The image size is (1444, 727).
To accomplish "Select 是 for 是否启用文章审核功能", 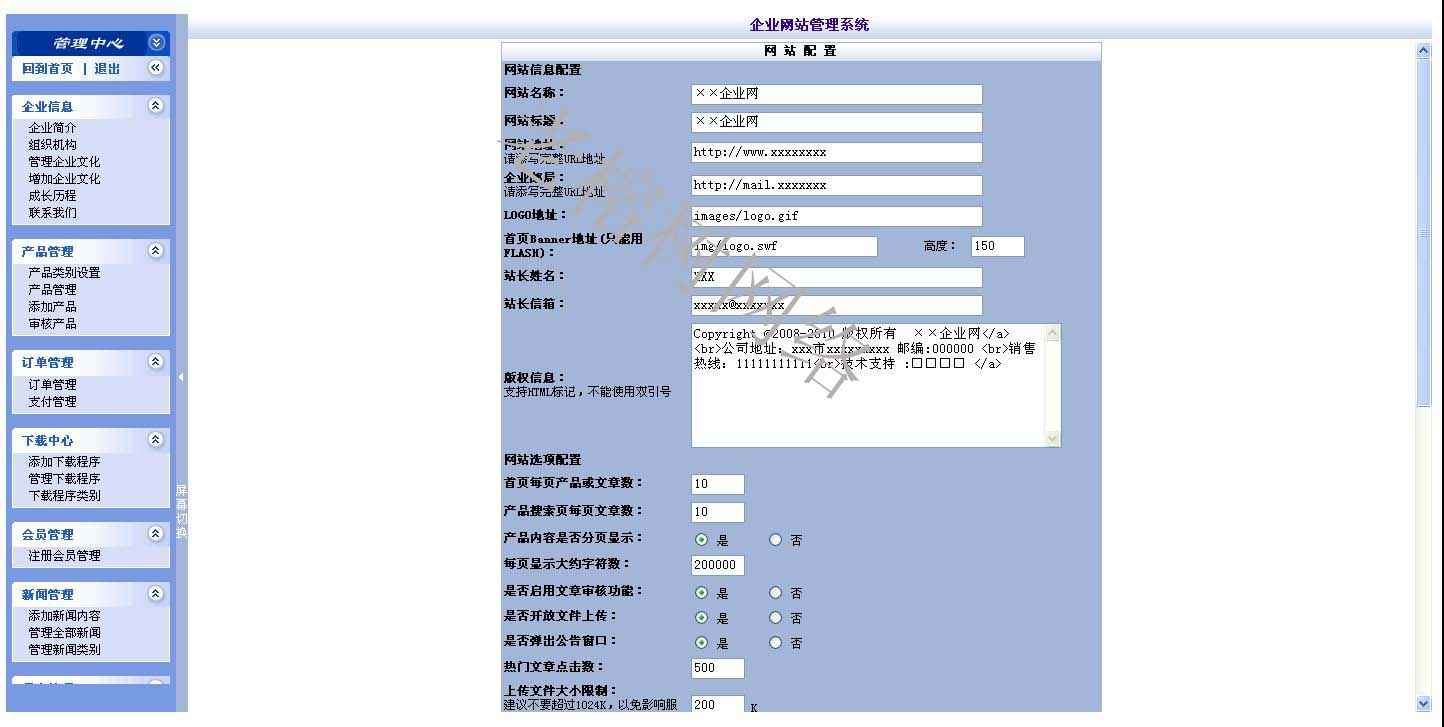I will coord(701,593).
